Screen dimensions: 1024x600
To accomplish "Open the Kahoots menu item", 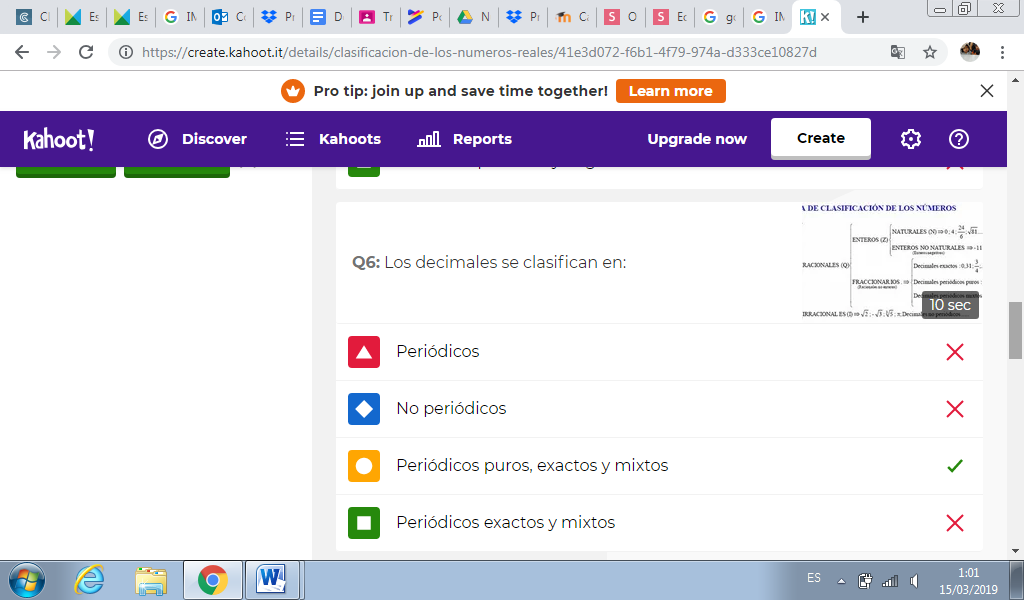I will (x=349, y=139).
